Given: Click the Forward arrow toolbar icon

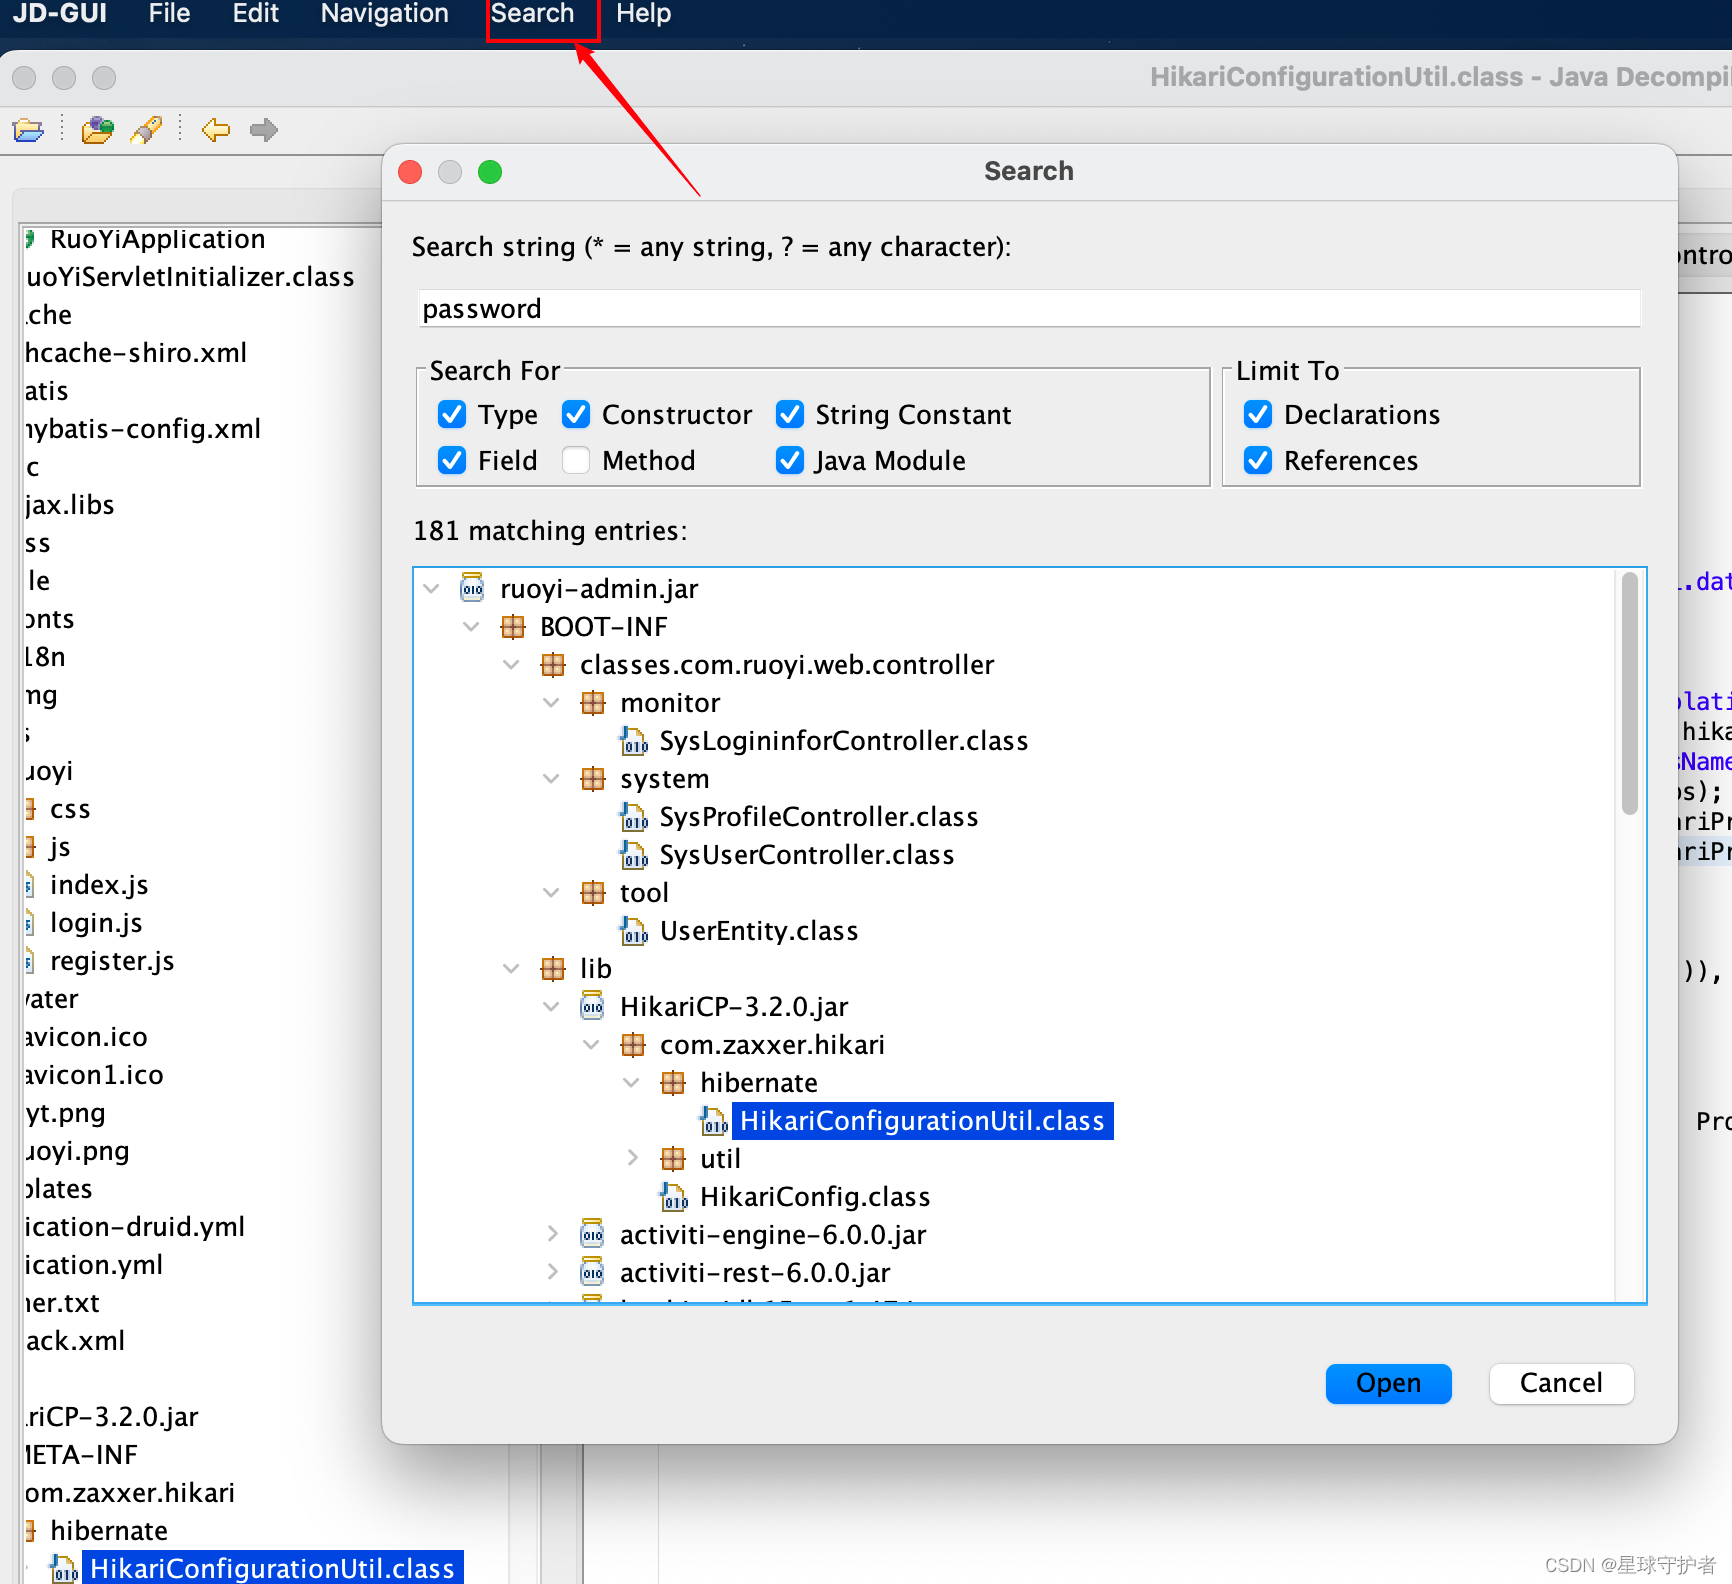Looking at the screenshot, I should (264, 130).
